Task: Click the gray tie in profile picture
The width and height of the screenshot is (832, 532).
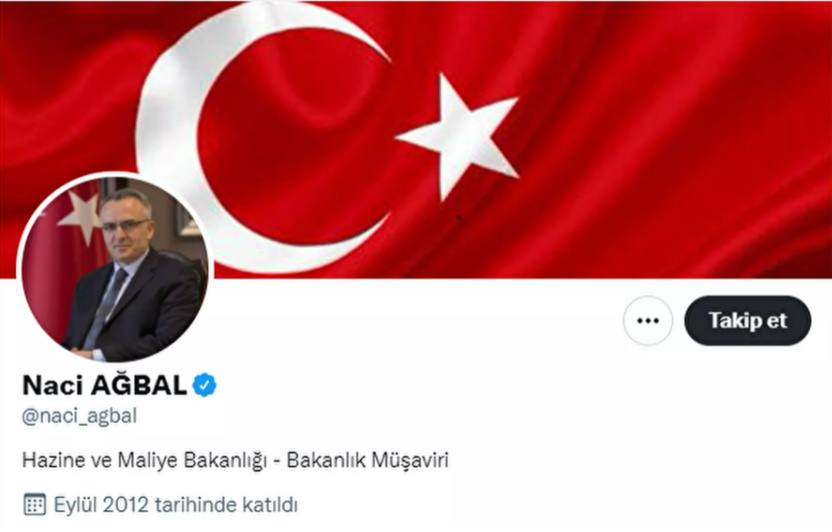Action: pos(105,309)
